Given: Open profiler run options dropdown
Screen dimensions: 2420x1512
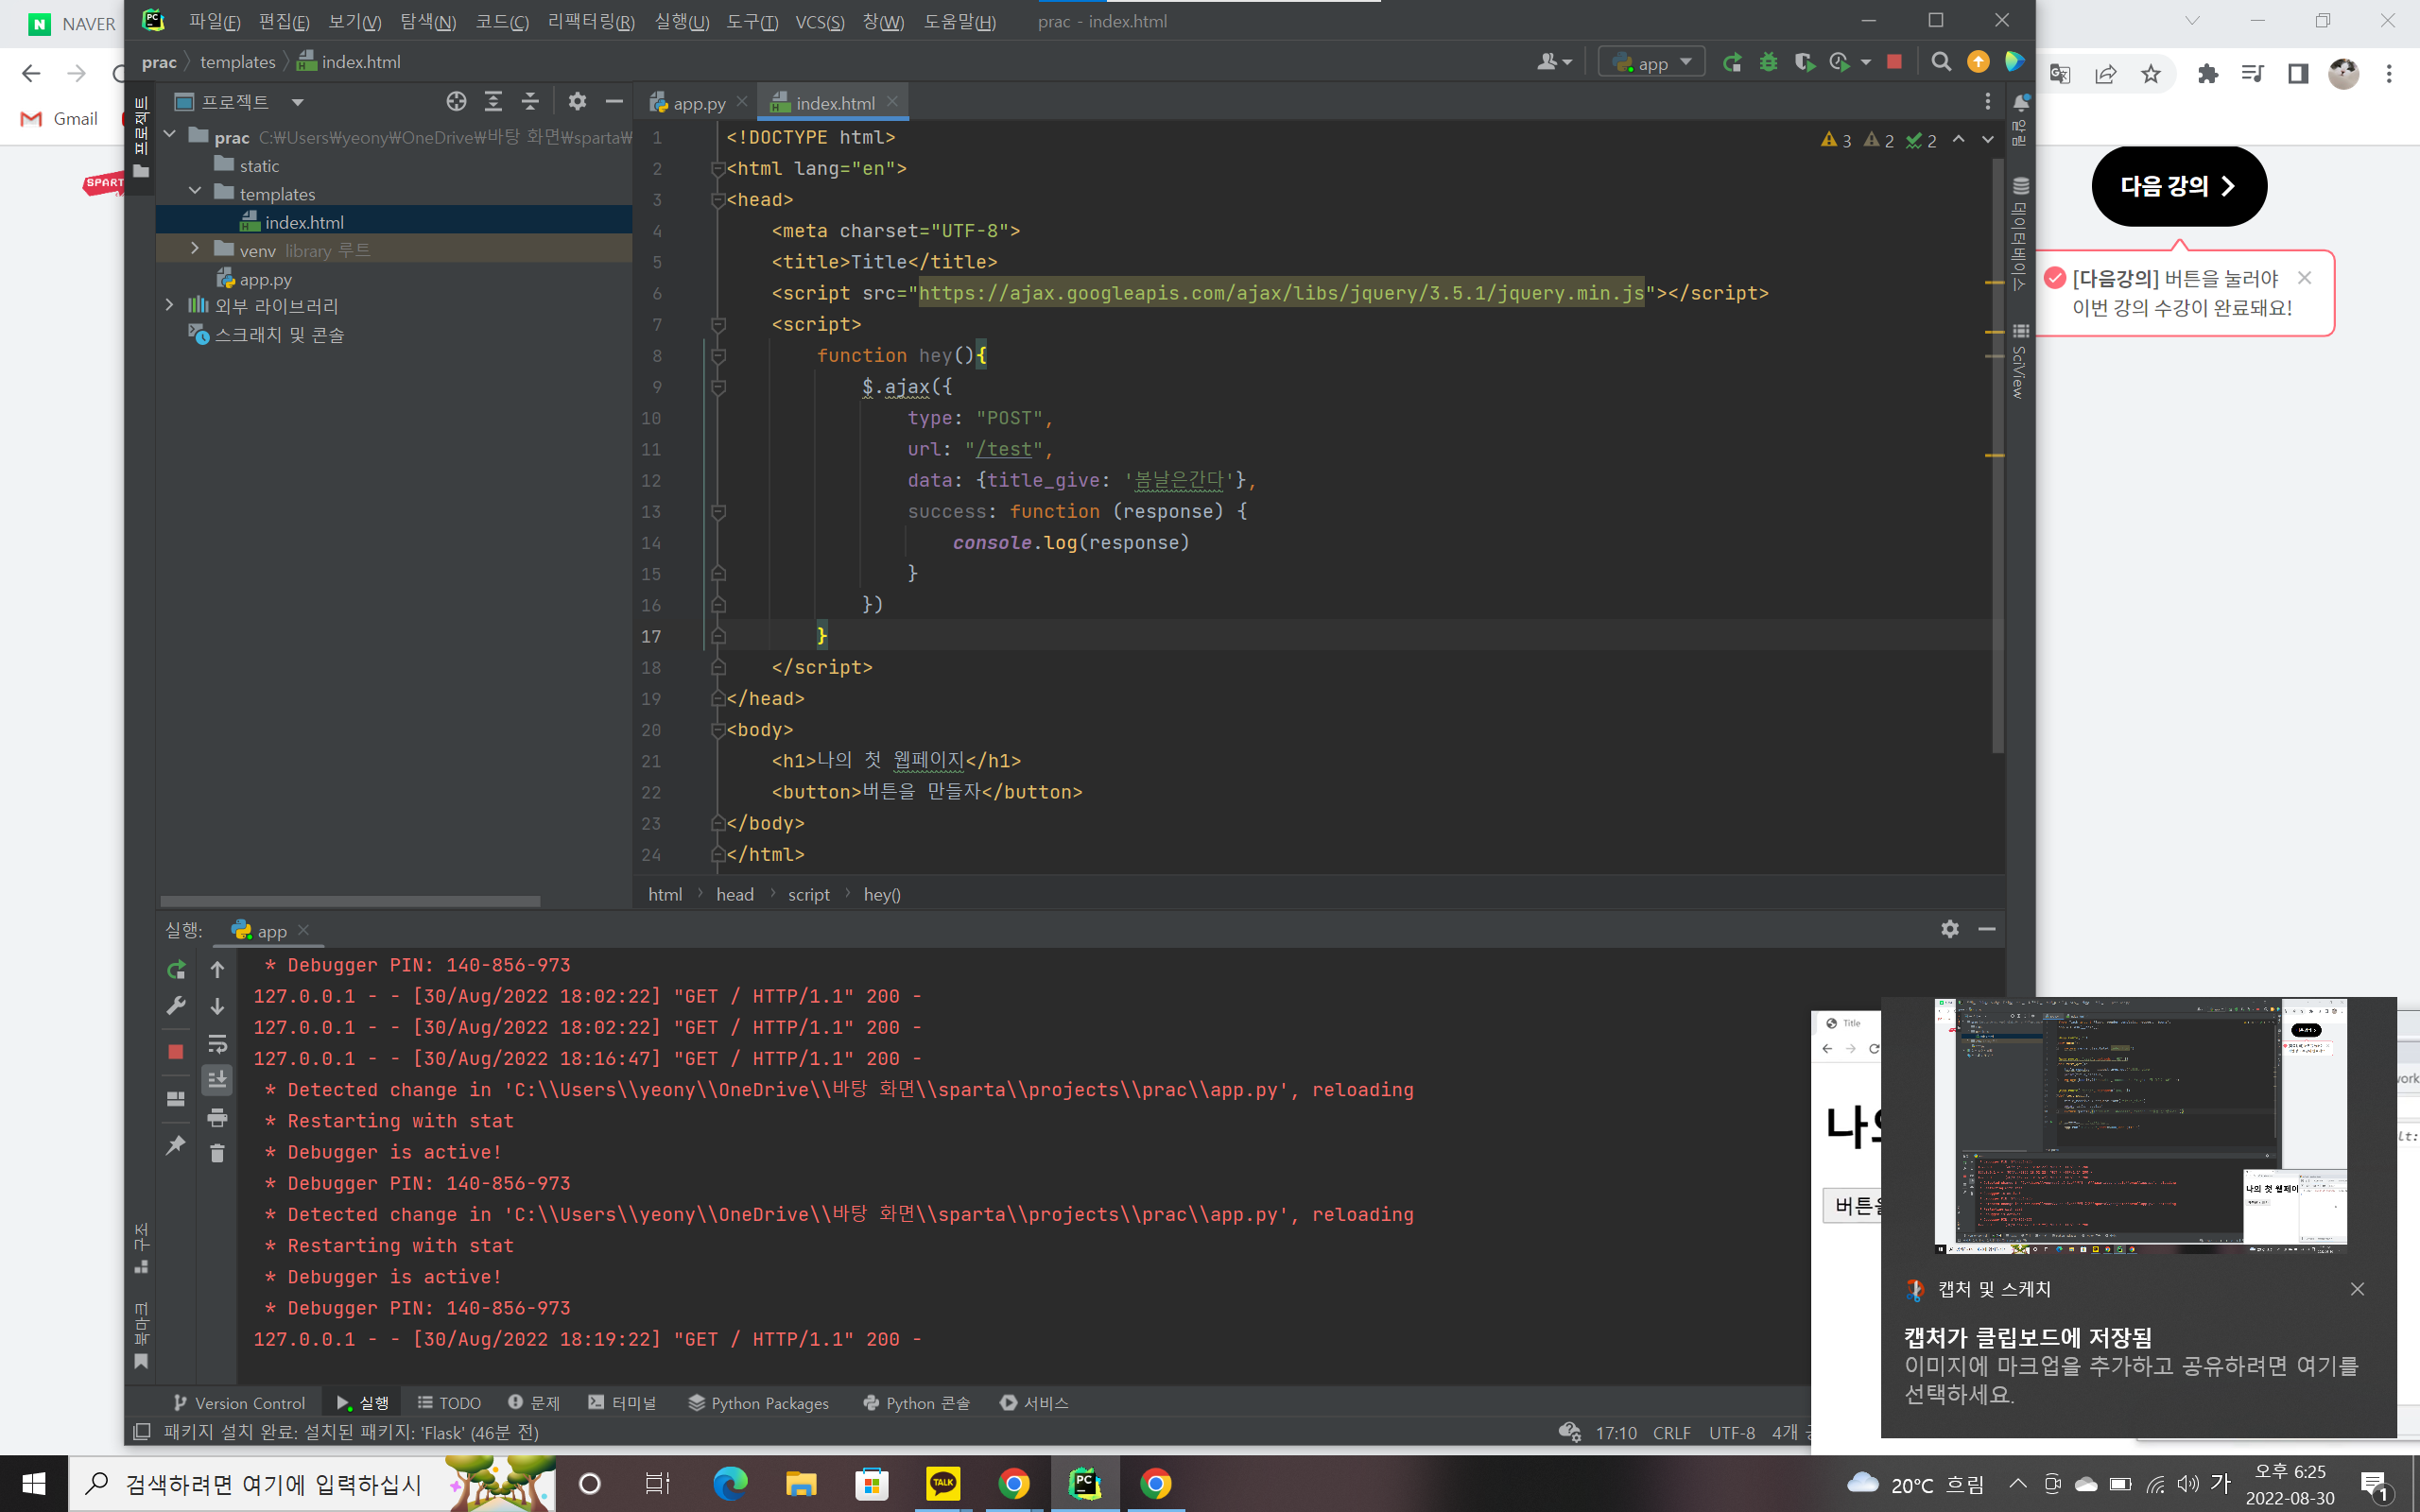Looking at the screenshot, I should click(1866, 63).
